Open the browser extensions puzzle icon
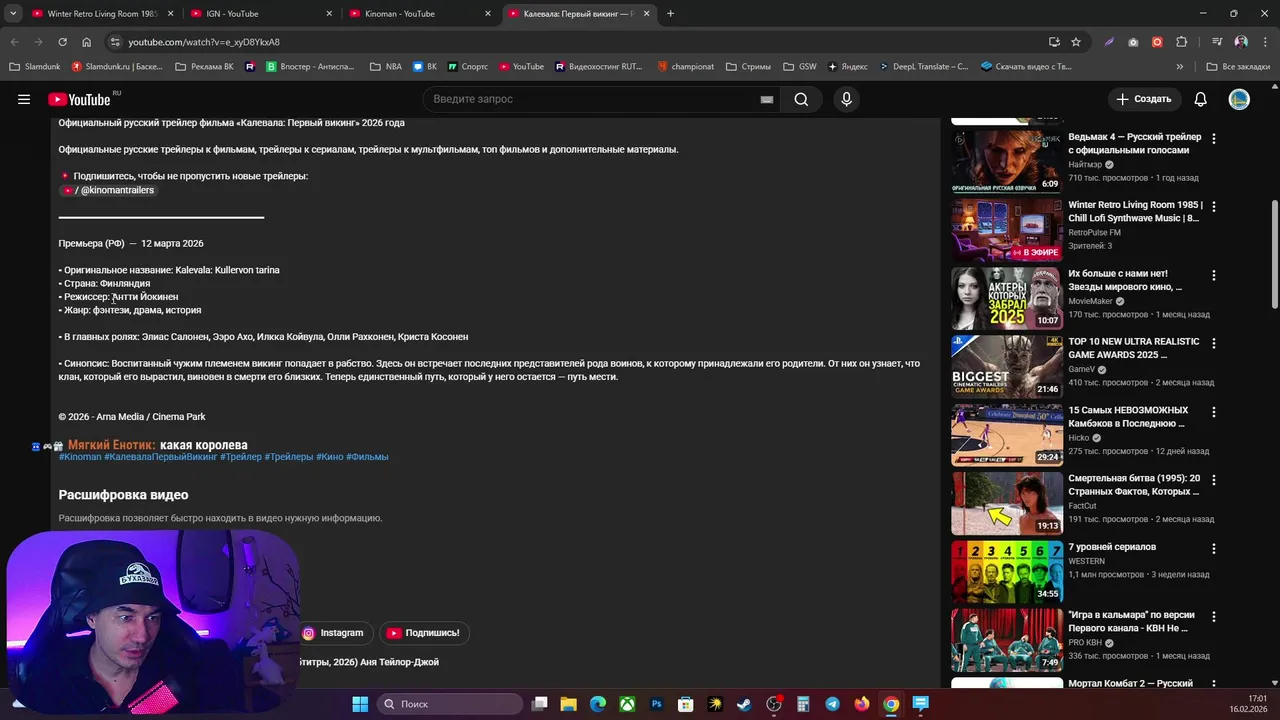Screen dimensions: 1280x720 click(1182, 42)
